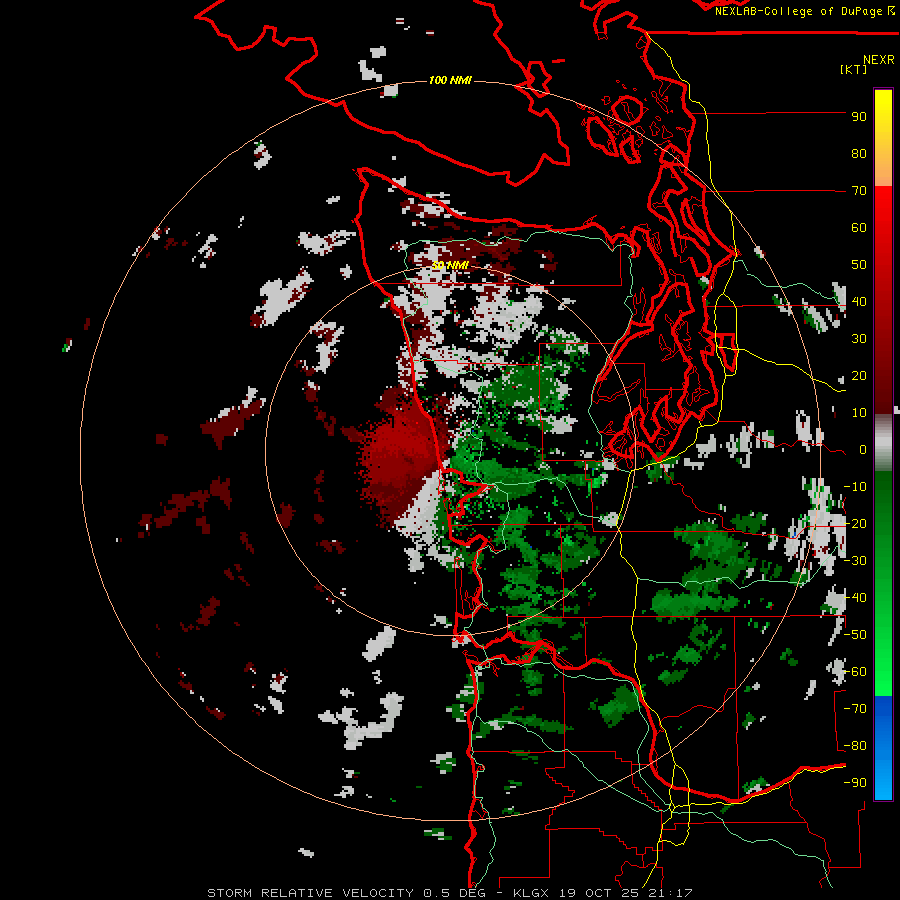Click the -90 value on velocity scale
The width and height of the screenshot is (900, 900).
tap(855, 783)
